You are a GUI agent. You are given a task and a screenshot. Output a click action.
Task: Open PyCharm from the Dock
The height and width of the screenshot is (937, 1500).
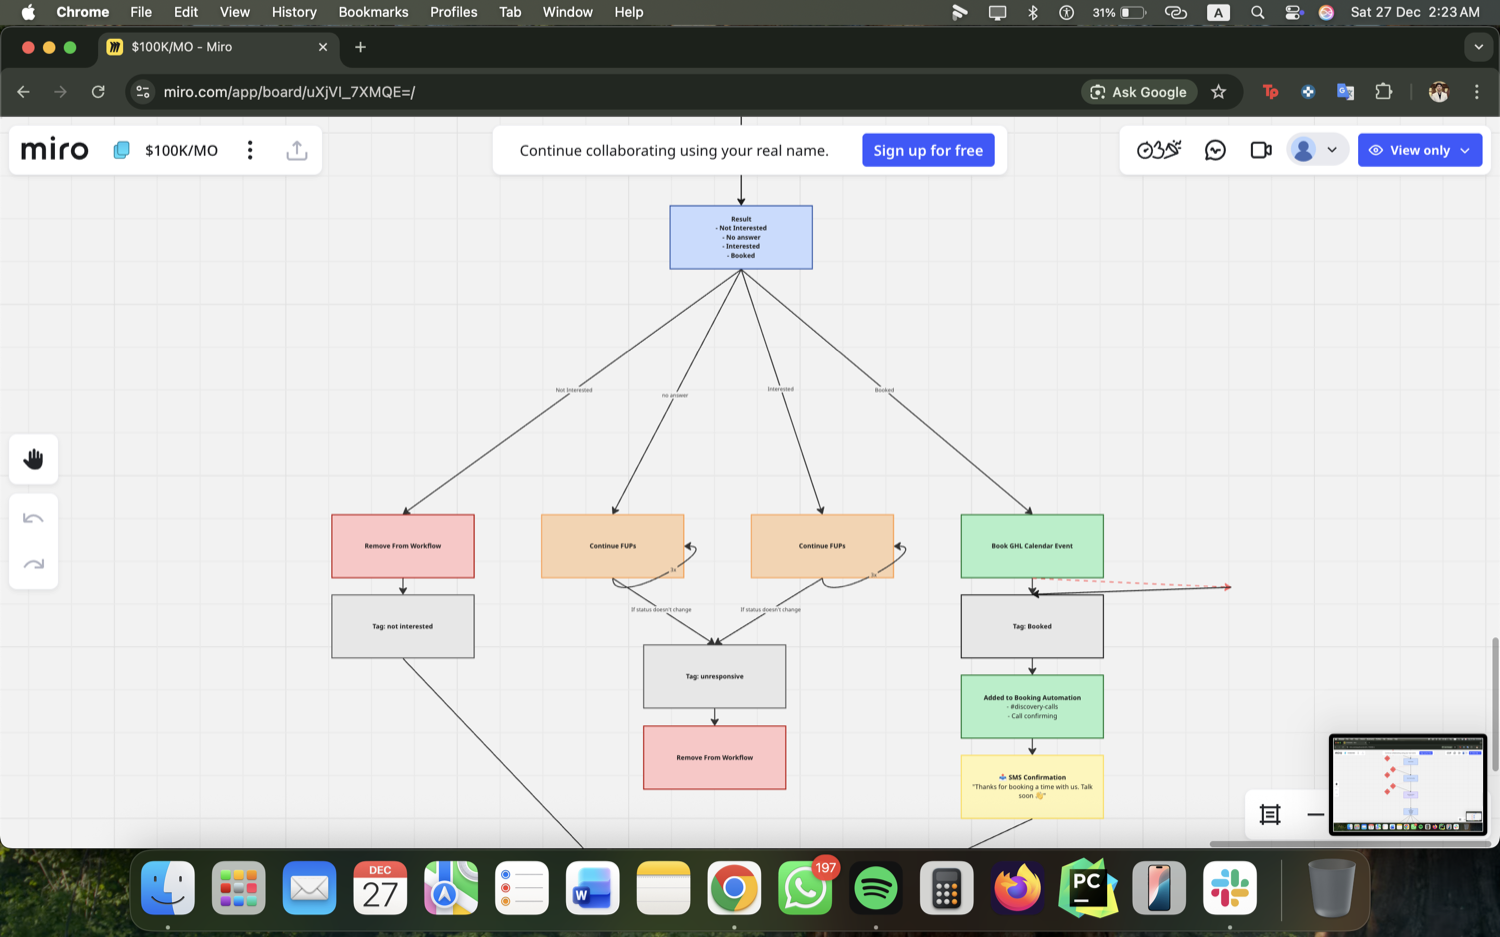[1088, 888]
